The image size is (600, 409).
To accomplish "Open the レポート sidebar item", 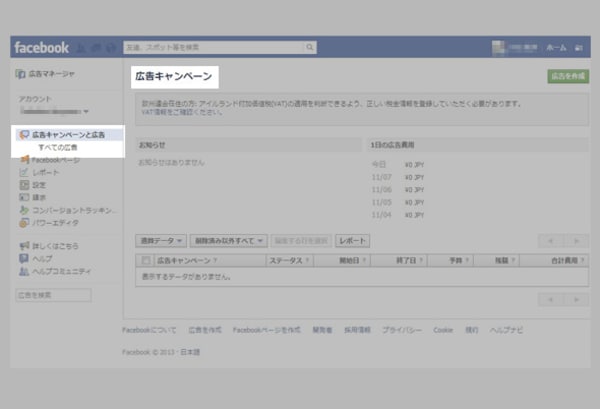I will pos(39,173).
